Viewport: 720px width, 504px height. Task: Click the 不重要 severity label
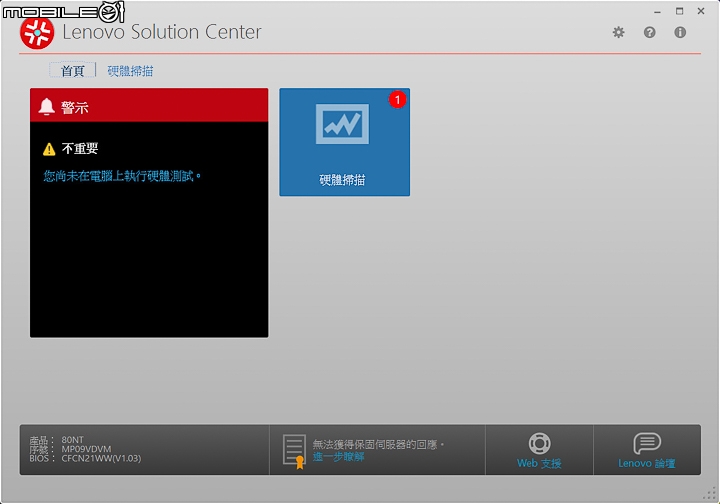80,148
